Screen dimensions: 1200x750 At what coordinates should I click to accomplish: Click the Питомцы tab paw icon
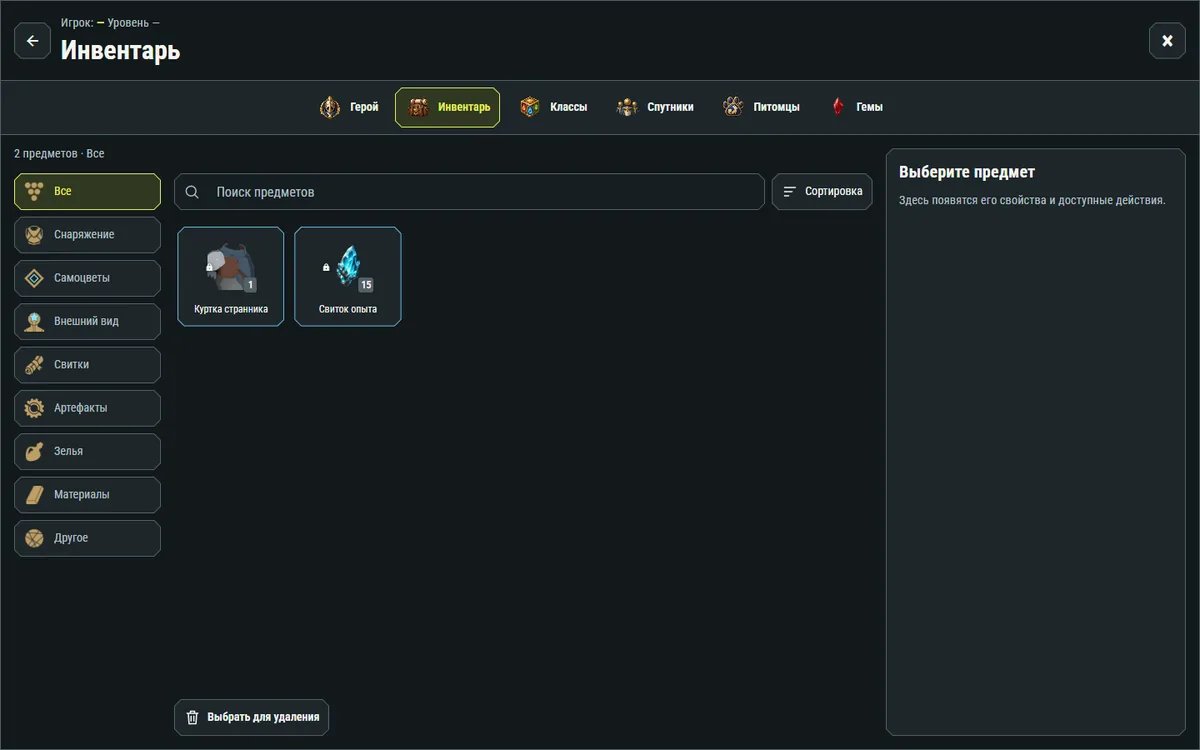[733, 107]
